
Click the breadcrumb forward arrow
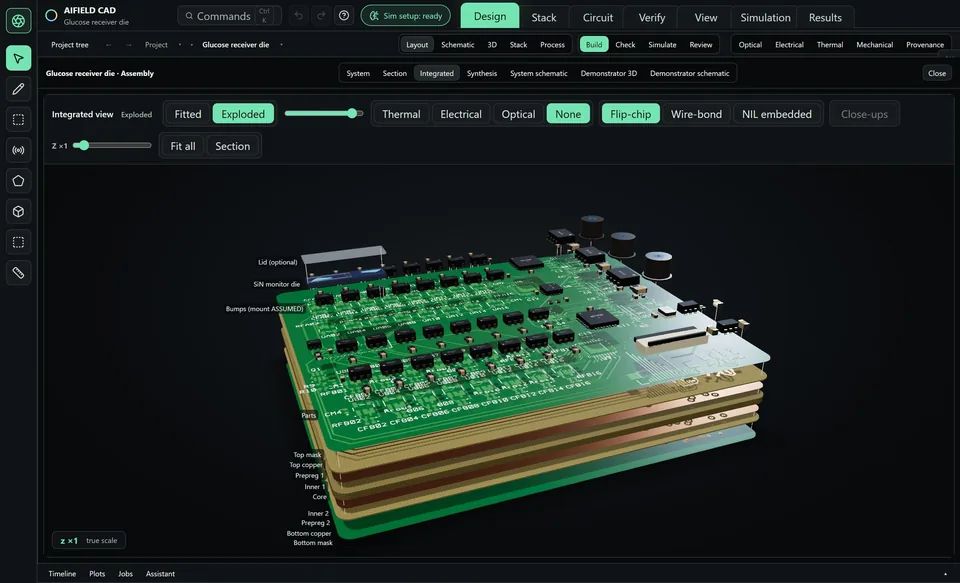click(128, 45)
